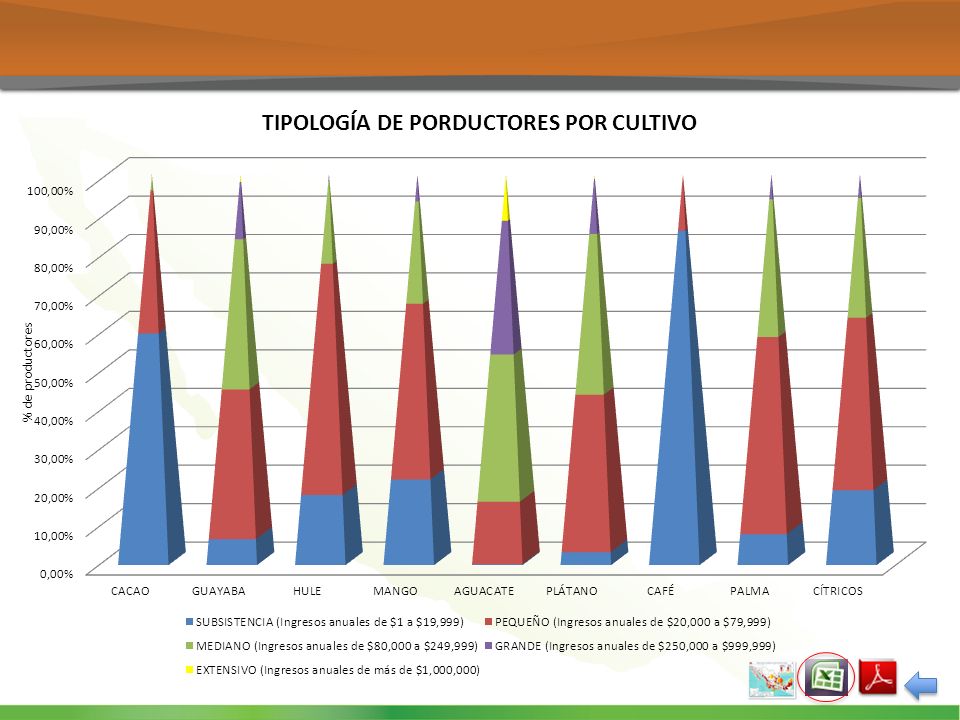
Task: Click the MANGO axis label
Action: (396, 591)
